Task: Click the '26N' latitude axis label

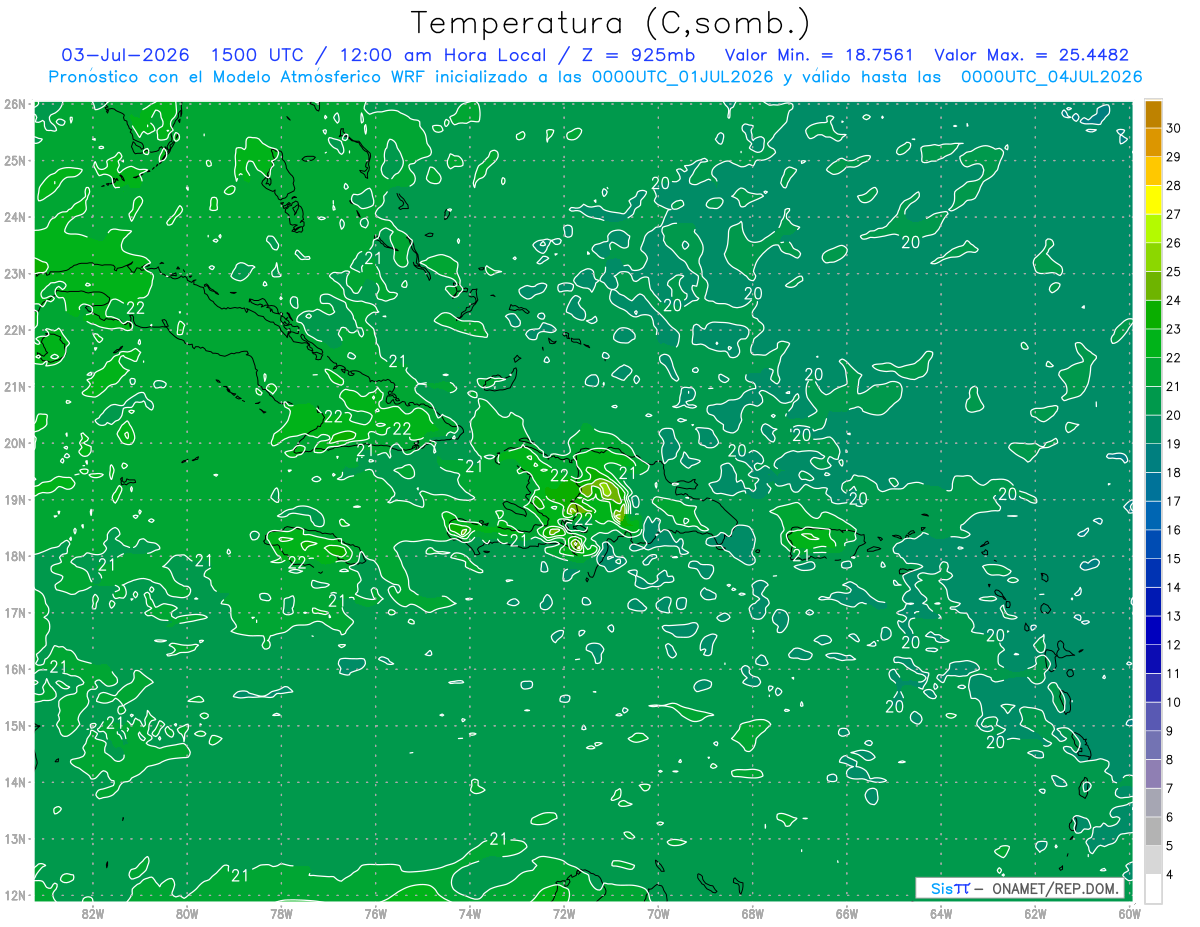Action: pyautogui.click(x=14, y=104)
